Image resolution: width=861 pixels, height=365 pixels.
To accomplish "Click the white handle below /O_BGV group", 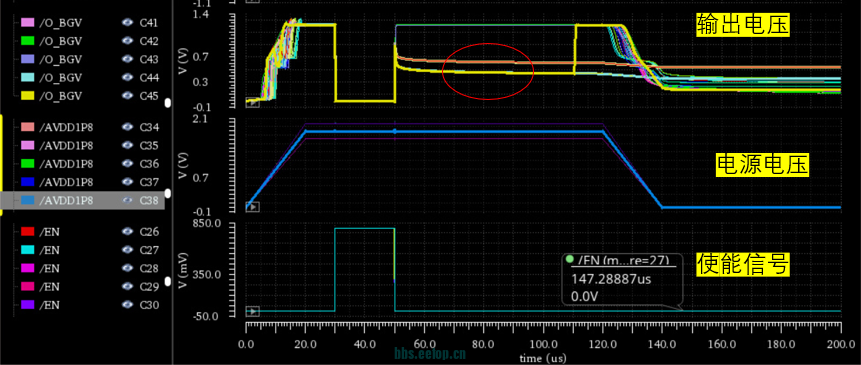I will coord(167,103).
